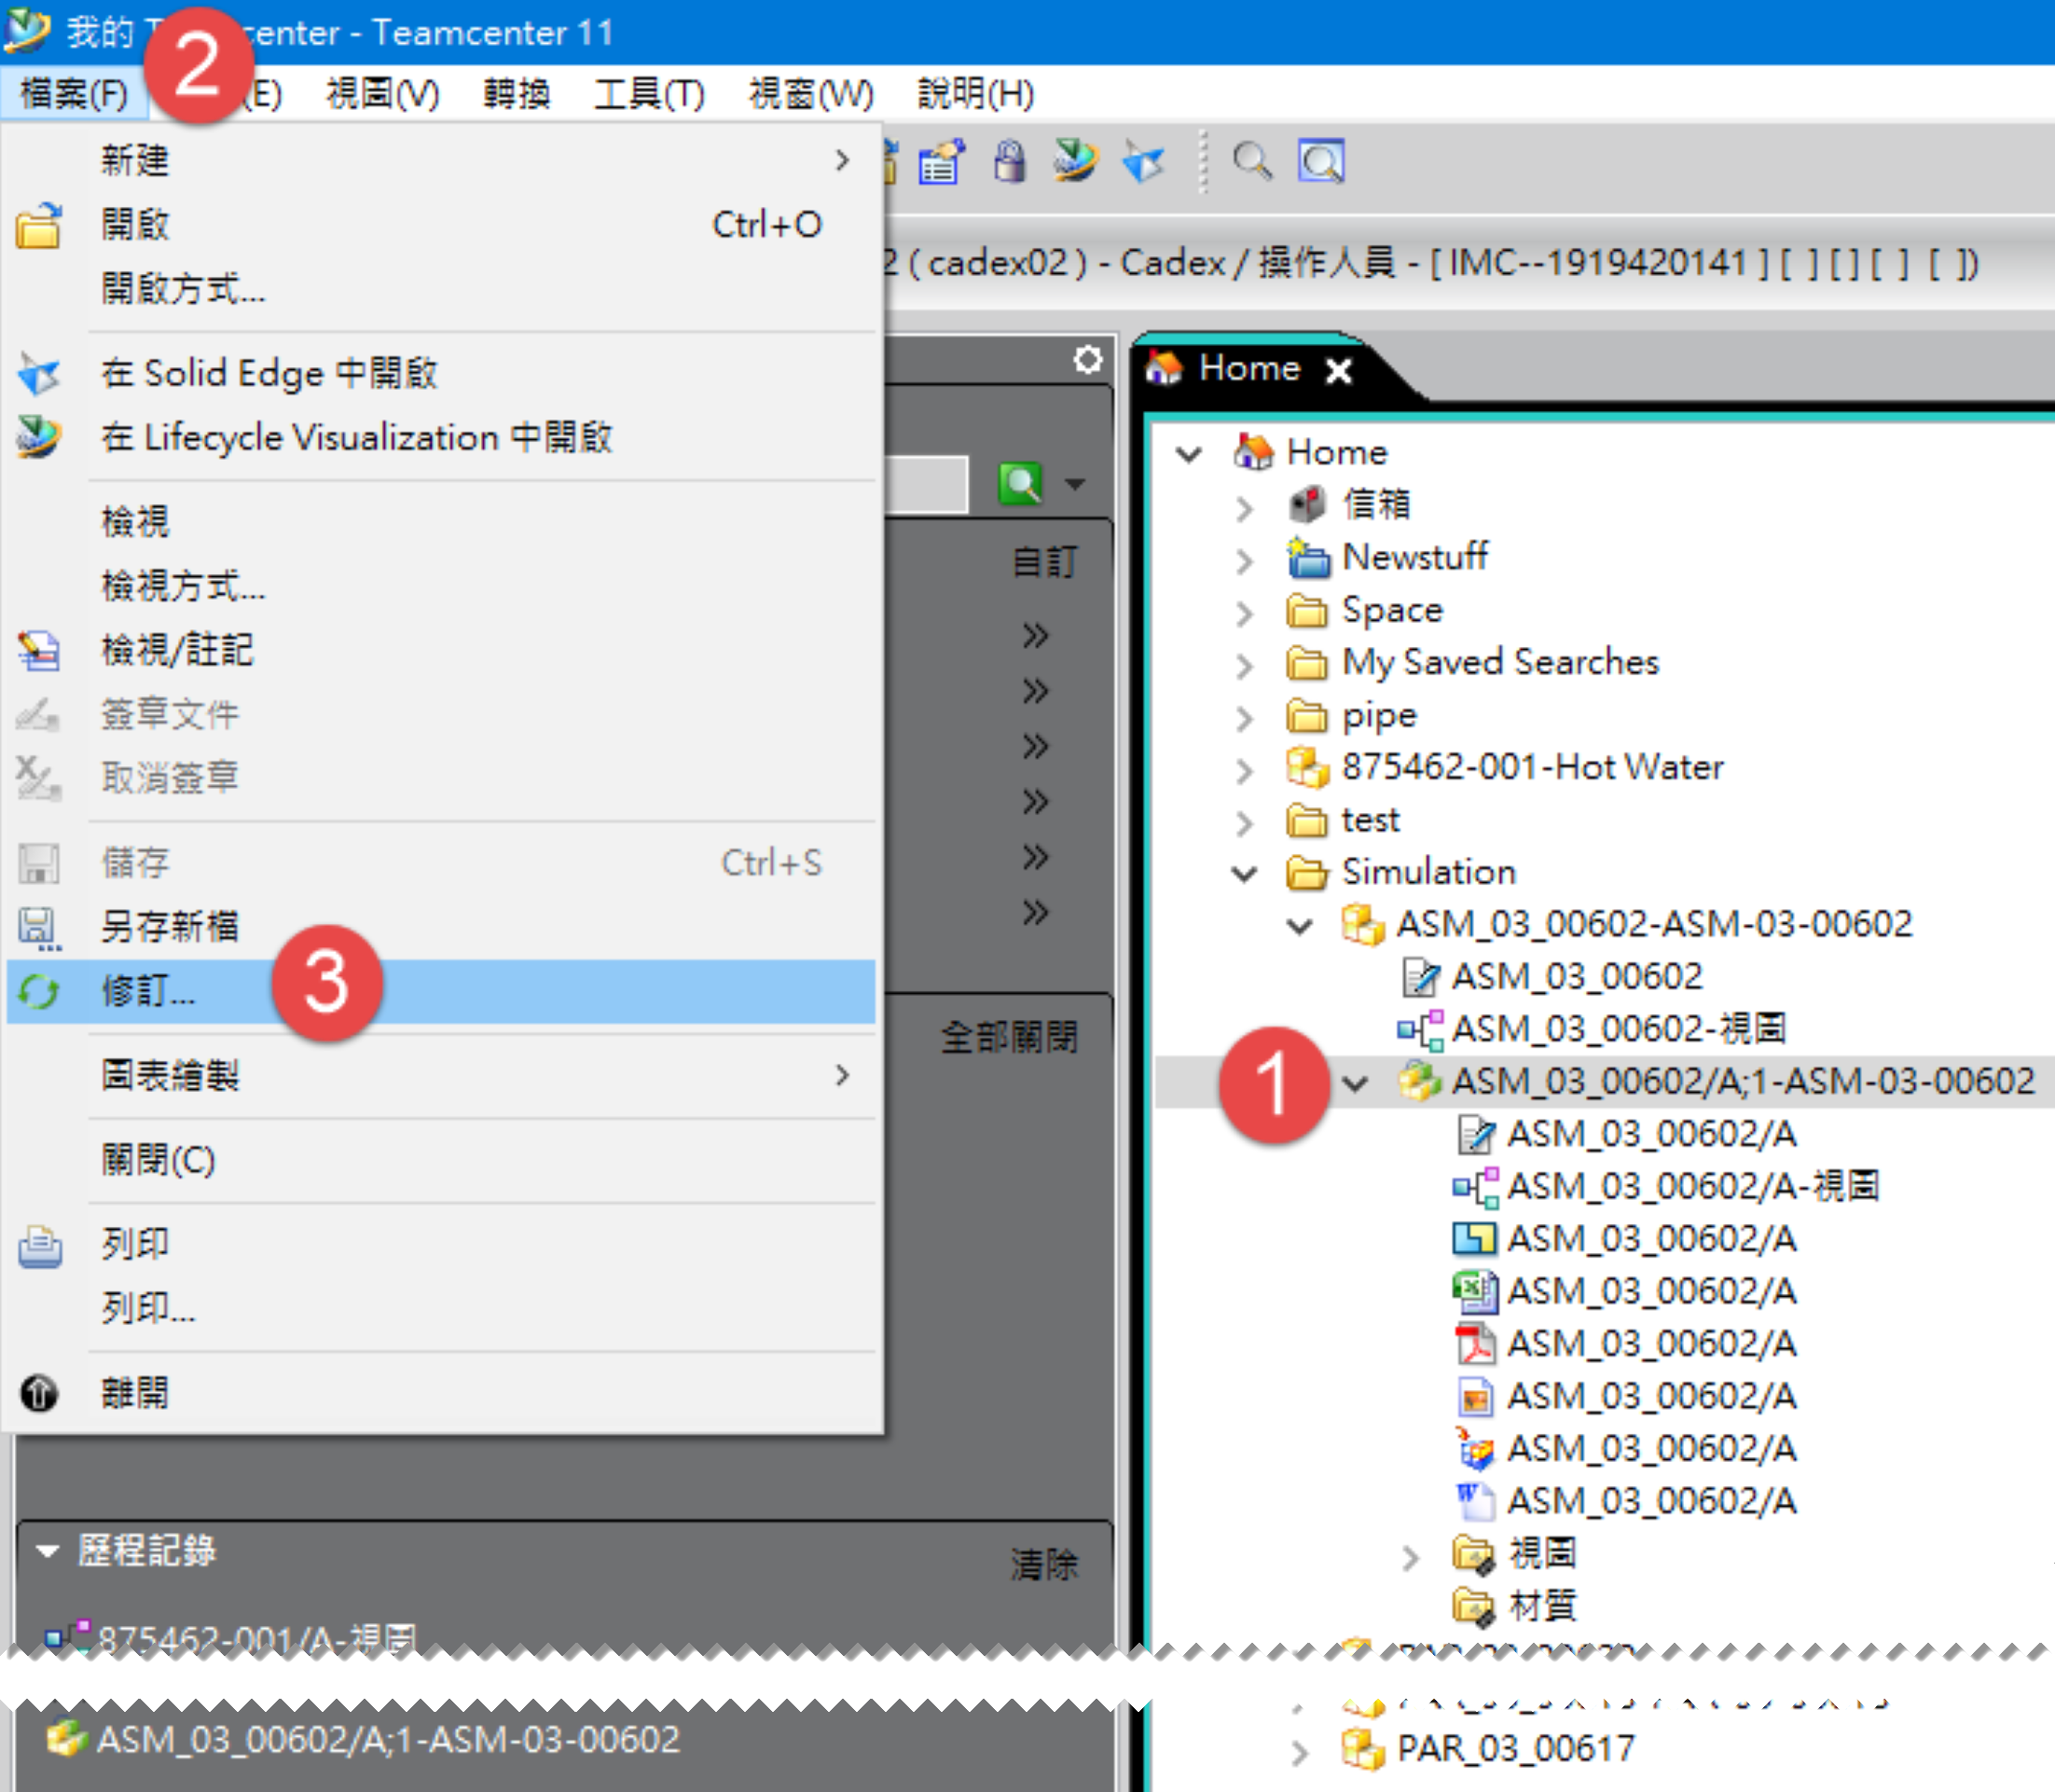Click the boxed magnifier toolbar icon
Image resolution: width=2055 pixels, height=1792 pixels.
click(1321, 161)
